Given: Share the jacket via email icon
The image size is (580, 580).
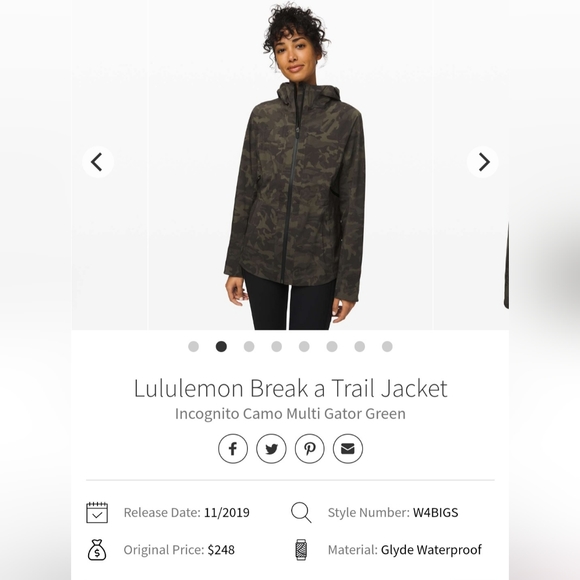Looking at the screenshot, I should [348, 449].
